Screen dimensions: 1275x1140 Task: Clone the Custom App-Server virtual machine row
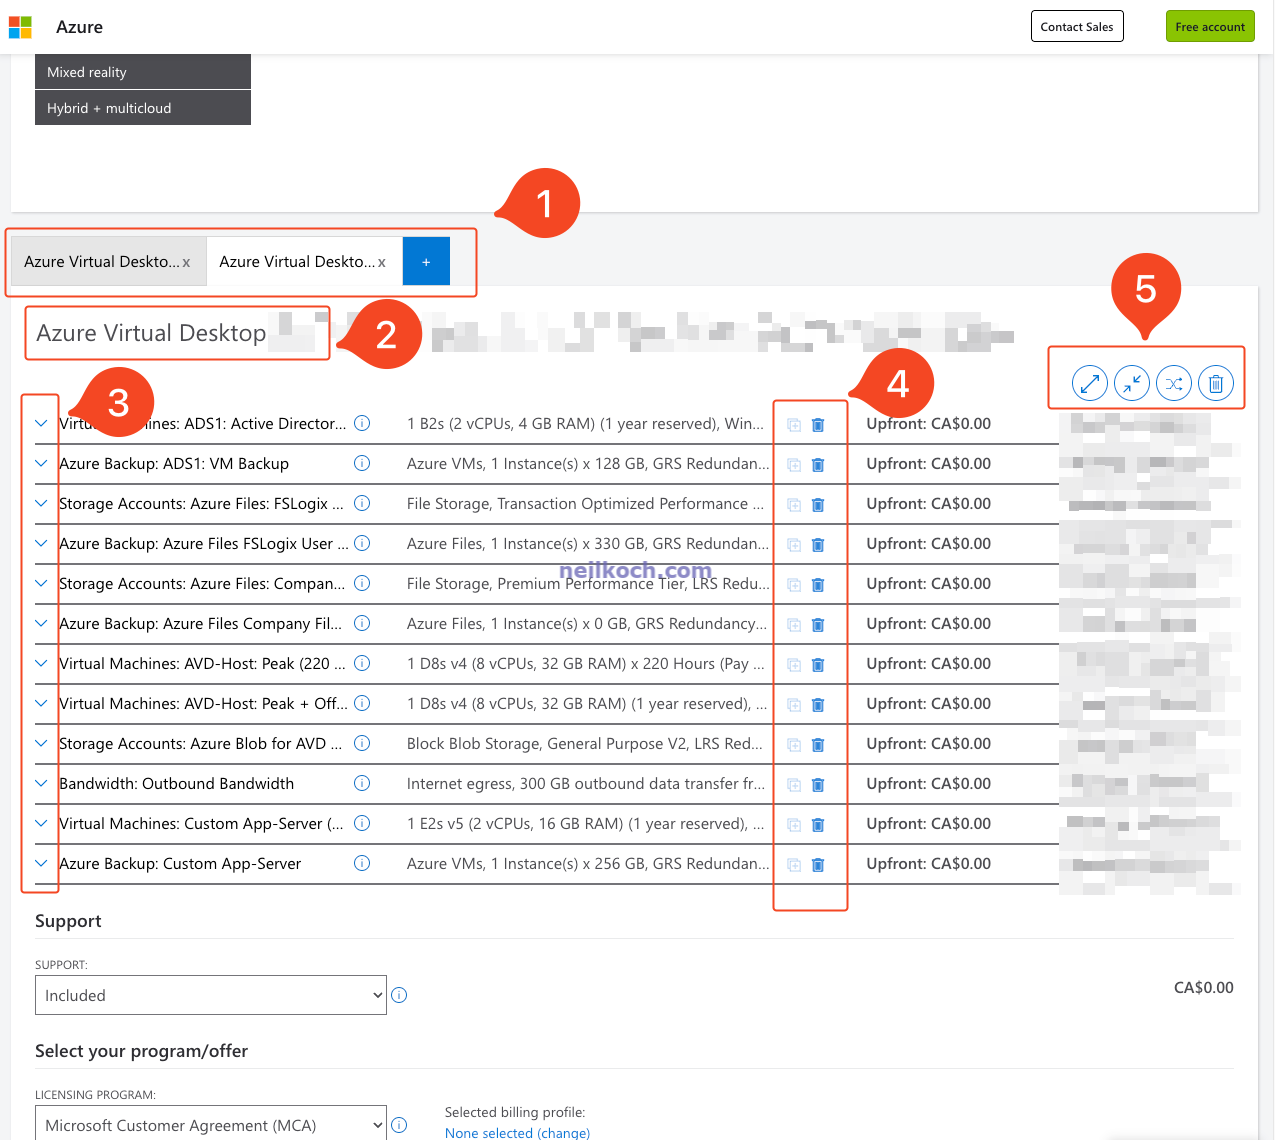click(794, 825)
